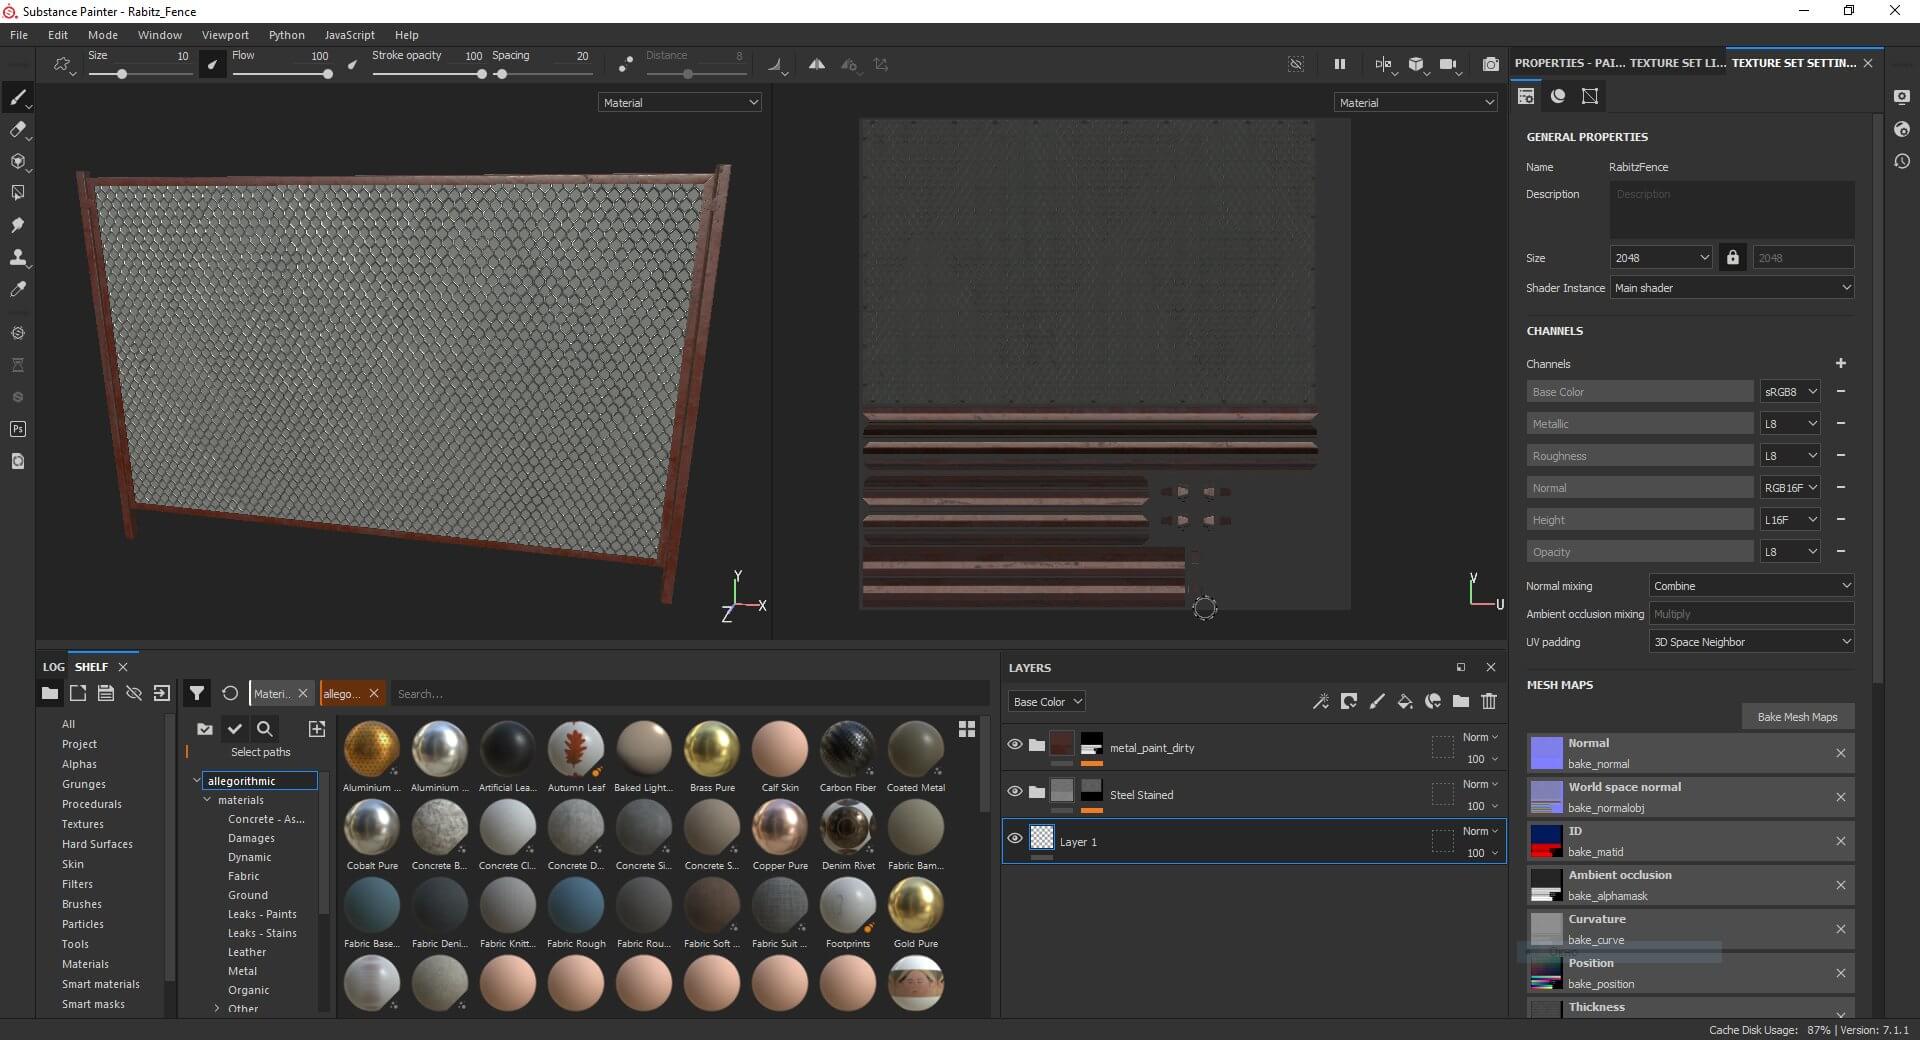1920x1040 pixels.
Task: Select the Smudge tool
Action: 17,225
